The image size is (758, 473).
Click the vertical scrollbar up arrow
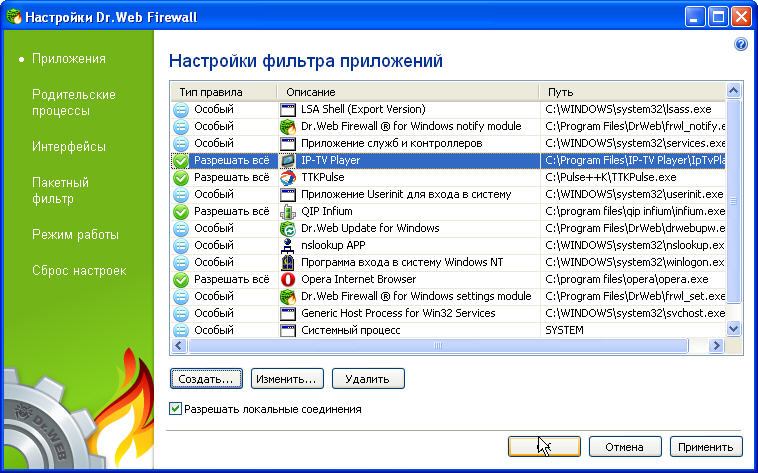[x=733, y=90]
